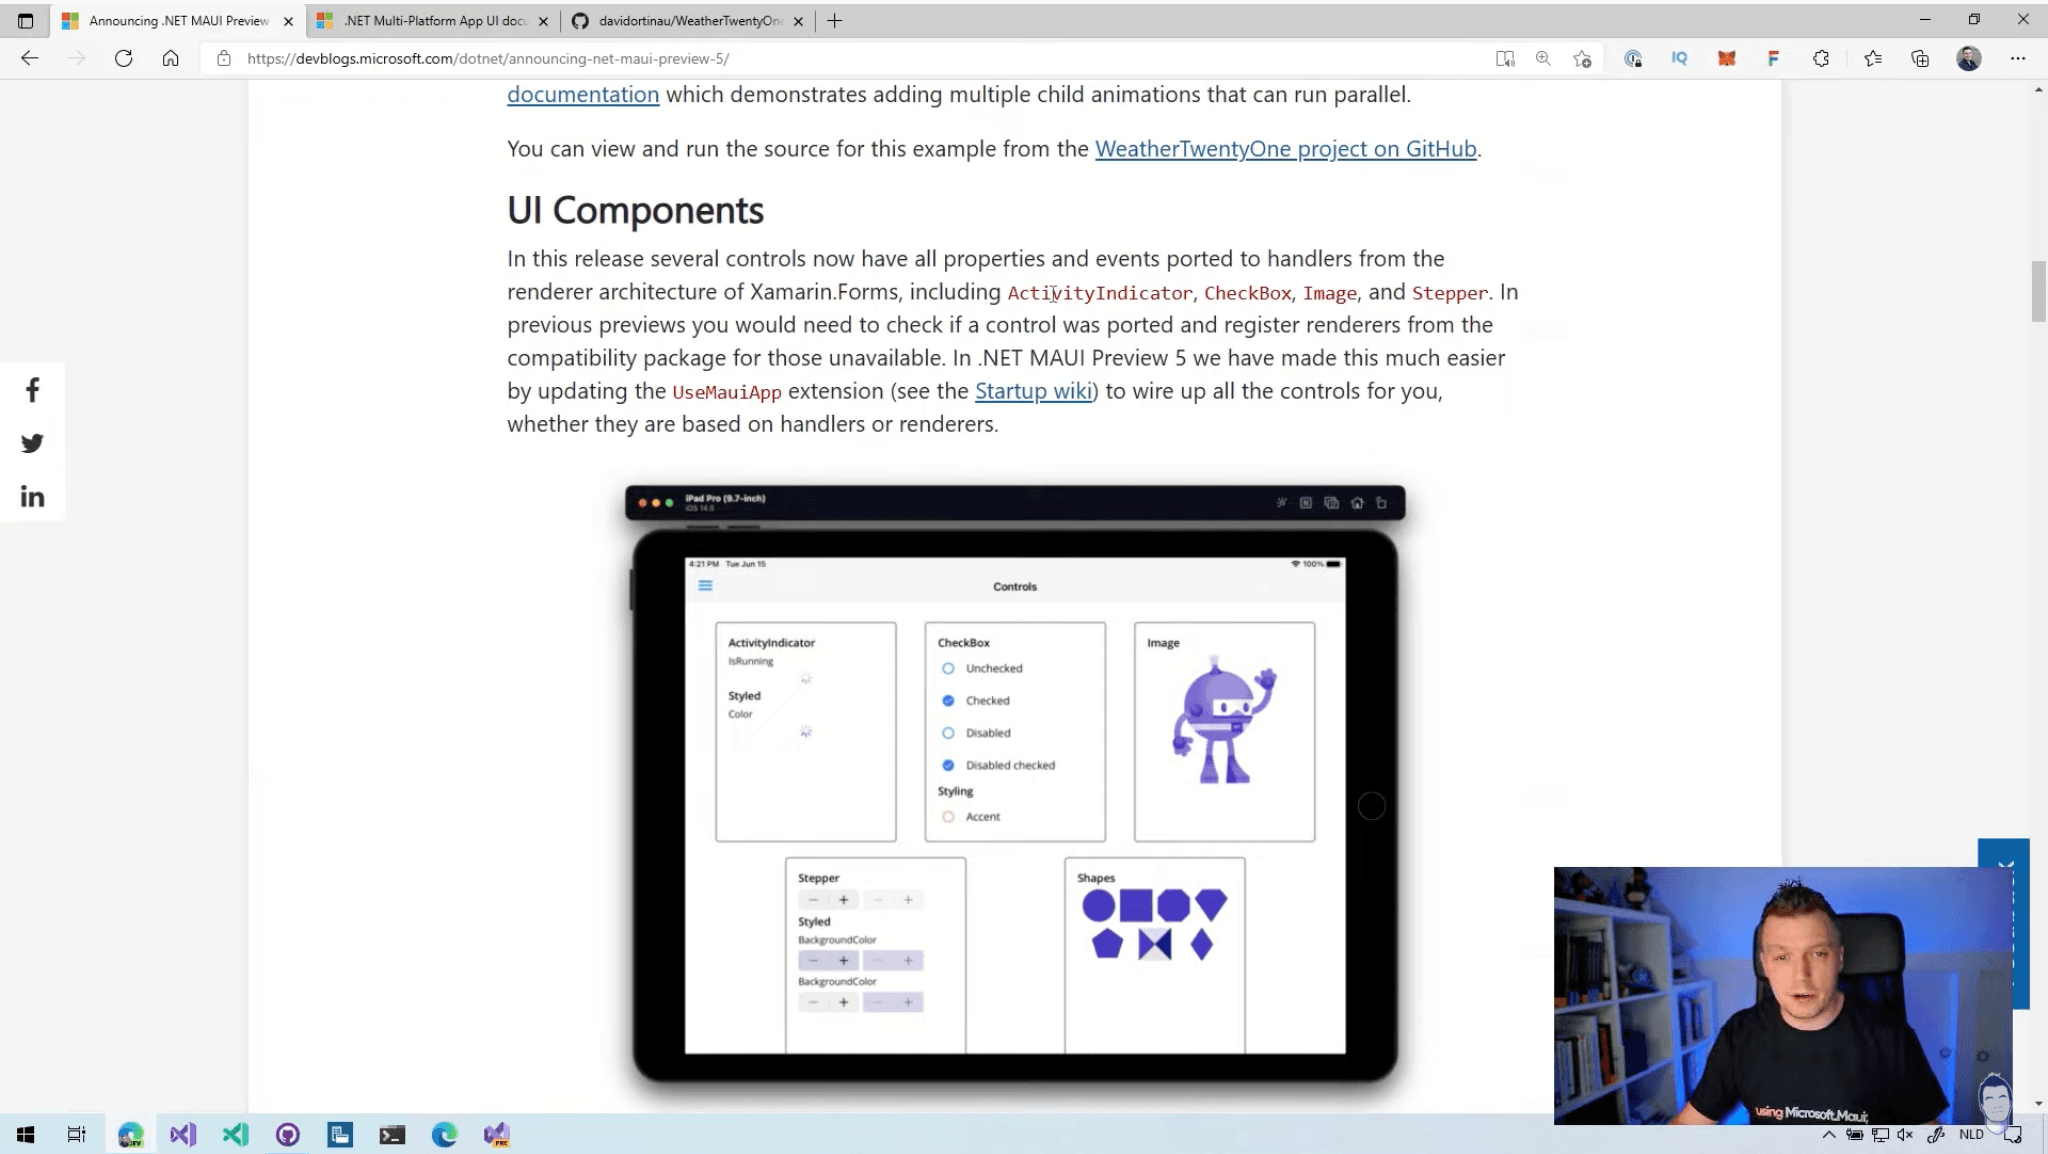Open the MetaMask fox extension

pyautogui.click(x=1726, y=58)
